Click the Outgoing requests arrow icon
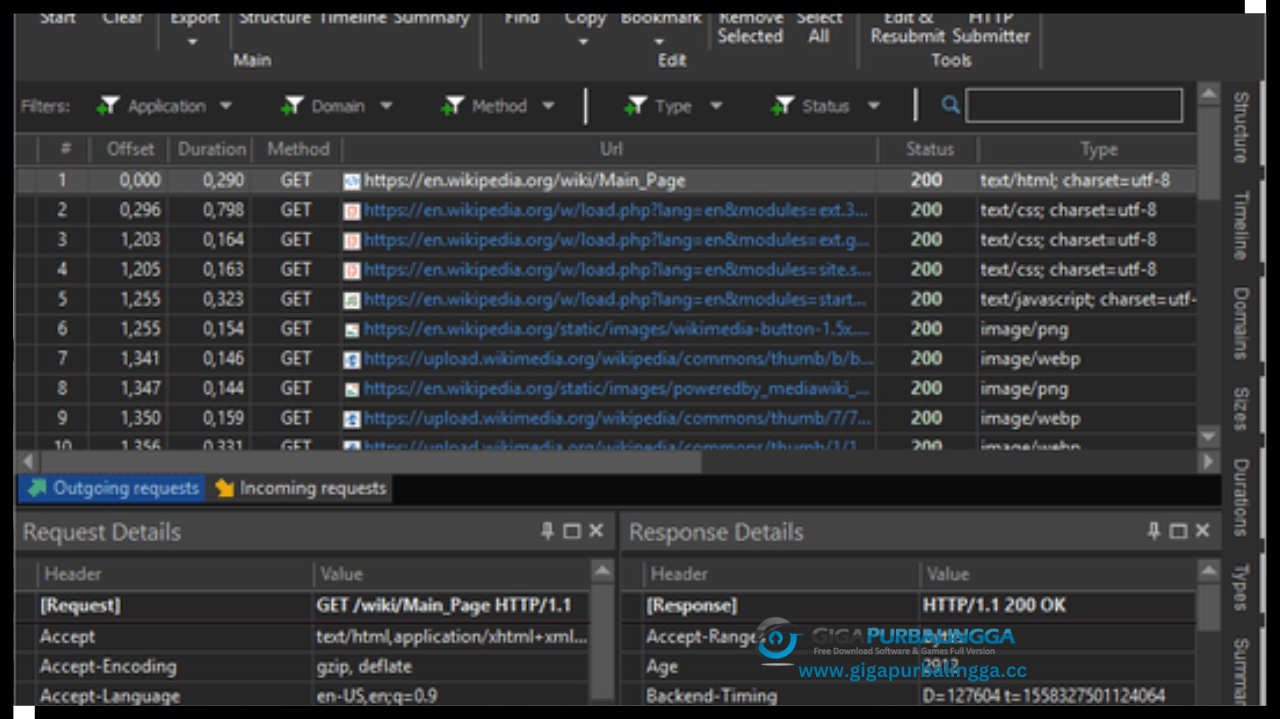 pos(37,488)
